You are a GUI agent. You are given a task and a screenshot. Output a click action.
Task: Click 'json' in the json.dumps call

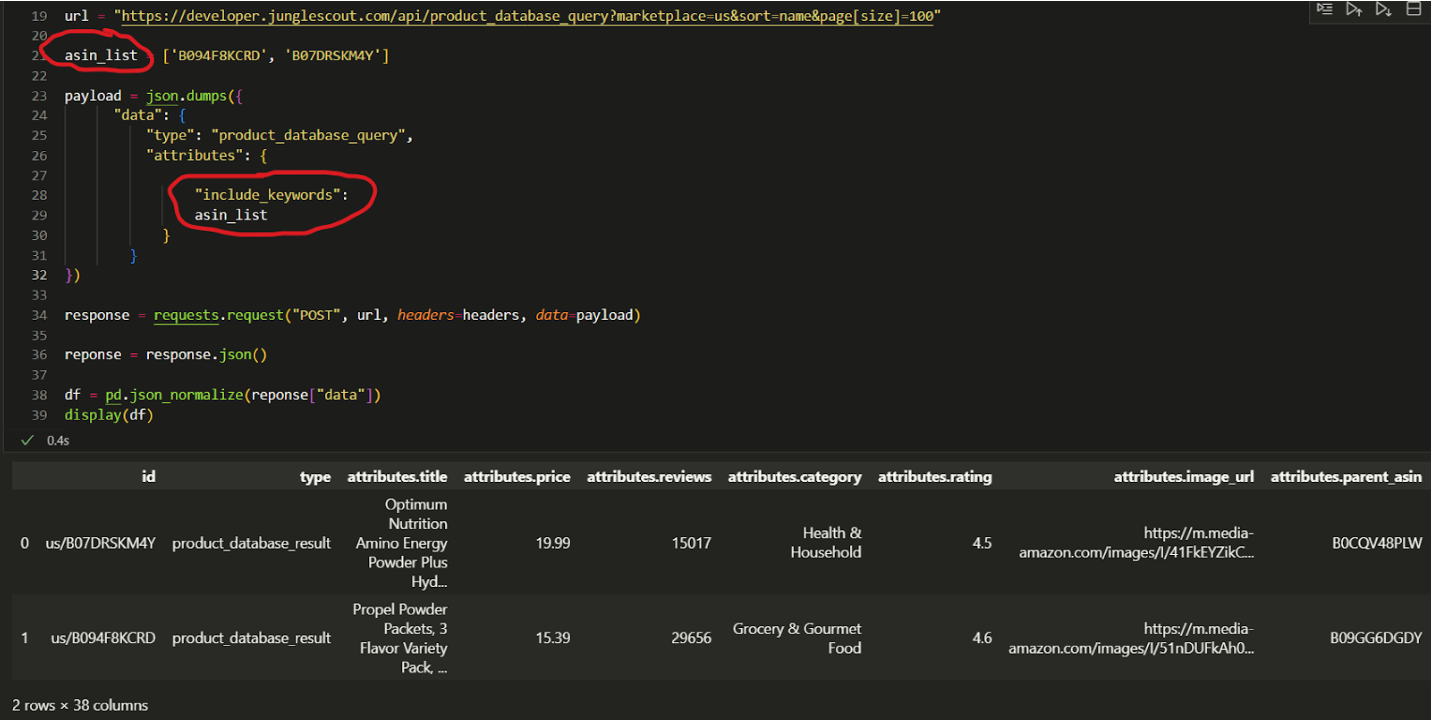[161, 96]
